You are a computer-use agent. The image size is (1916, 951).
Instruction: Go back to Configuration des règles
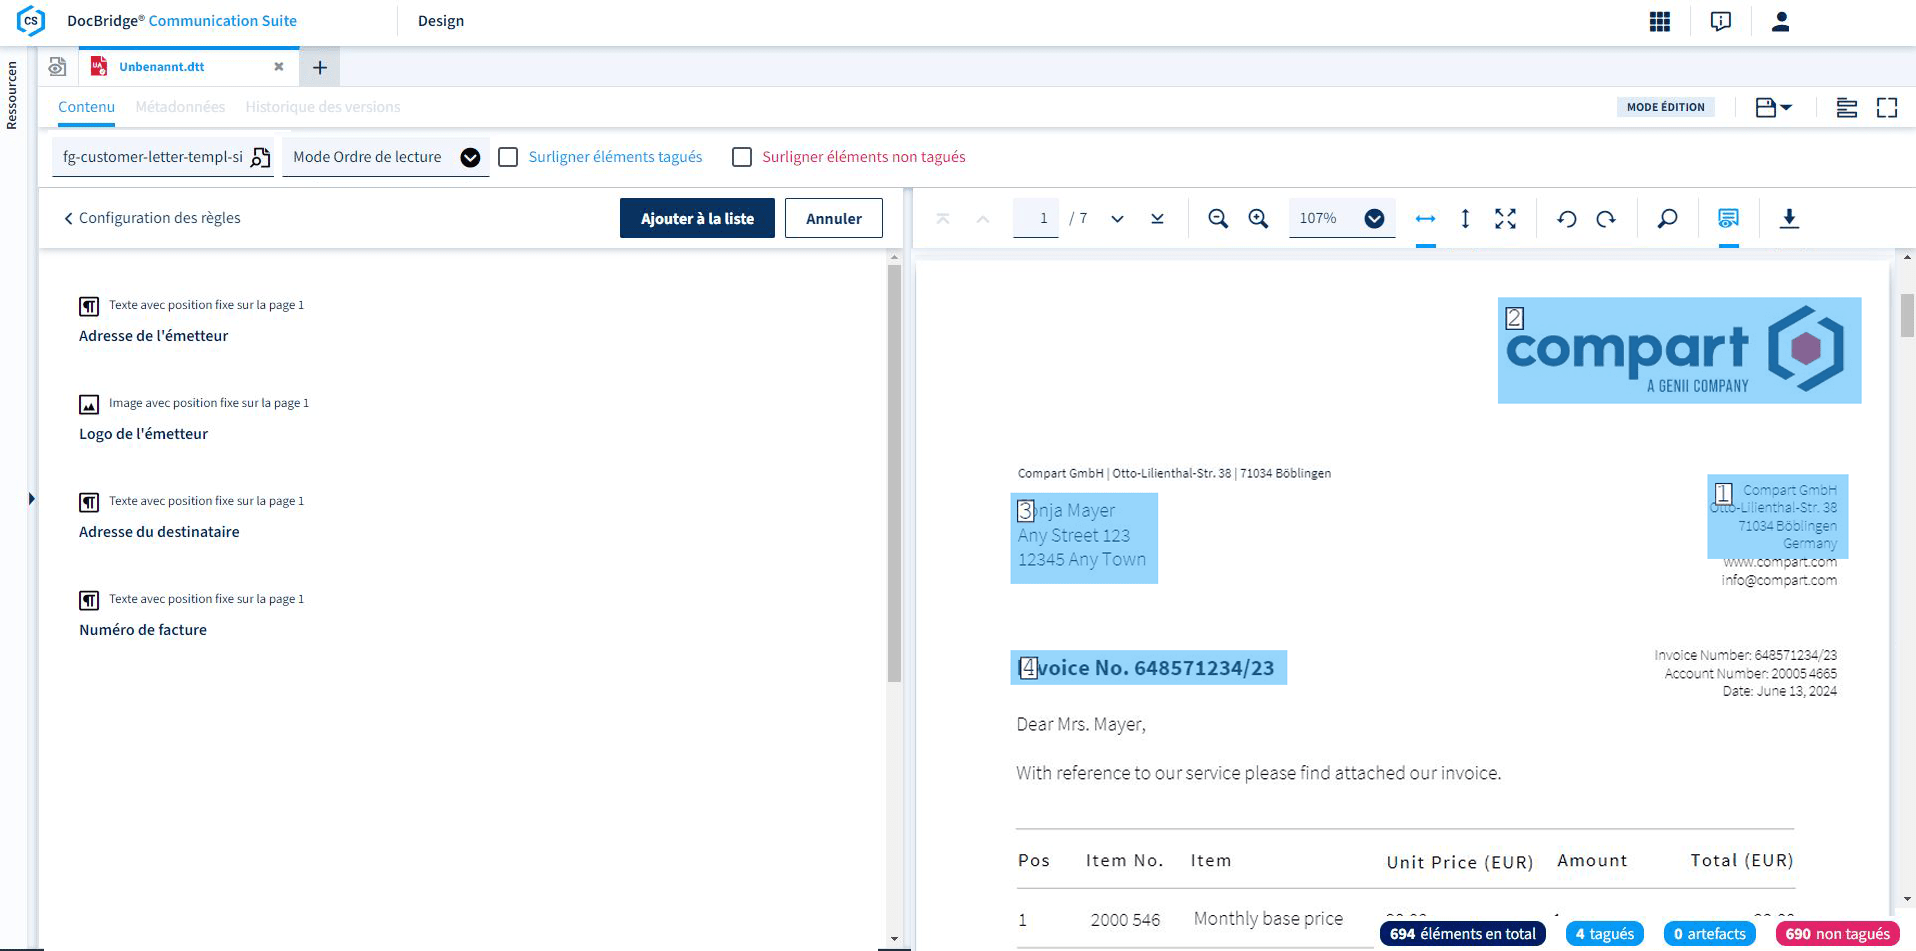152,218
